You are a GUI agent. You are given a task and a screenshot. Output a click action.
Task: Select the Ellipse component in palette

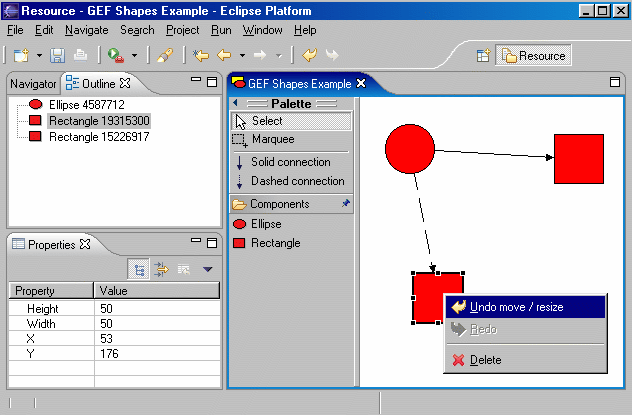pyautogui.click(x=265, y=224)
